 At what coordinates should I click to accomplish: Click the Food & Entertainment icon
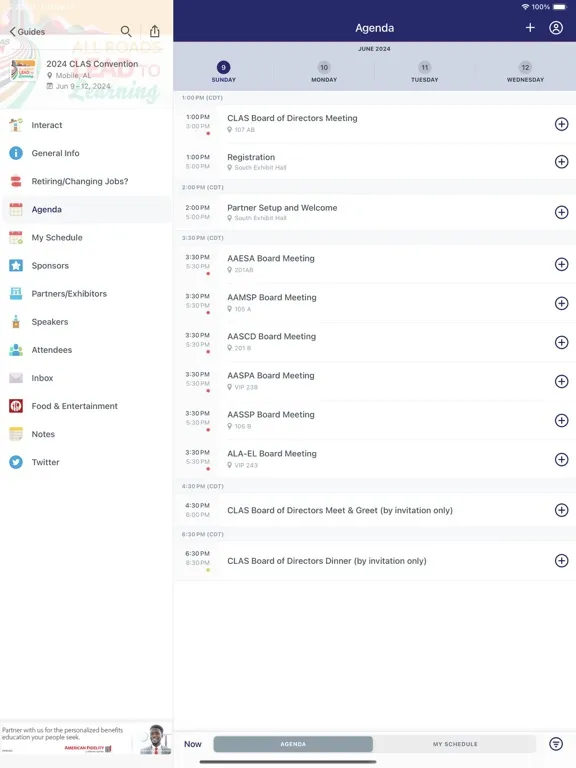tap(16, 406)
